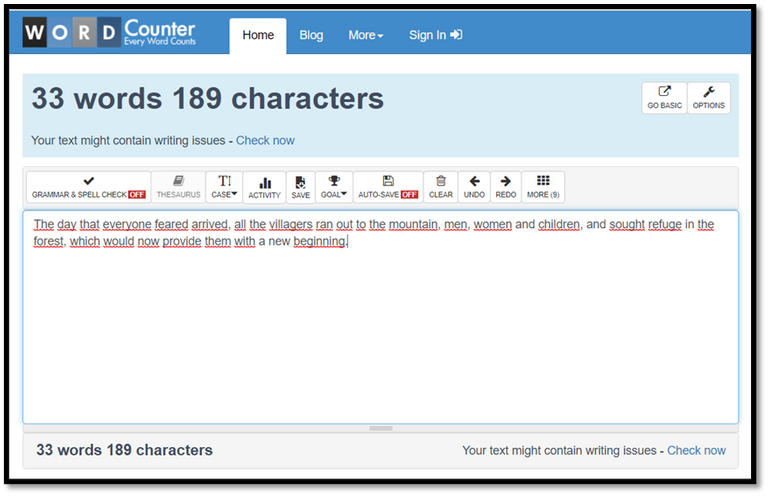This screenshot has height=496, width=768.
Task: Click the word 'refuge' in the text
Action: pos(665,224)
